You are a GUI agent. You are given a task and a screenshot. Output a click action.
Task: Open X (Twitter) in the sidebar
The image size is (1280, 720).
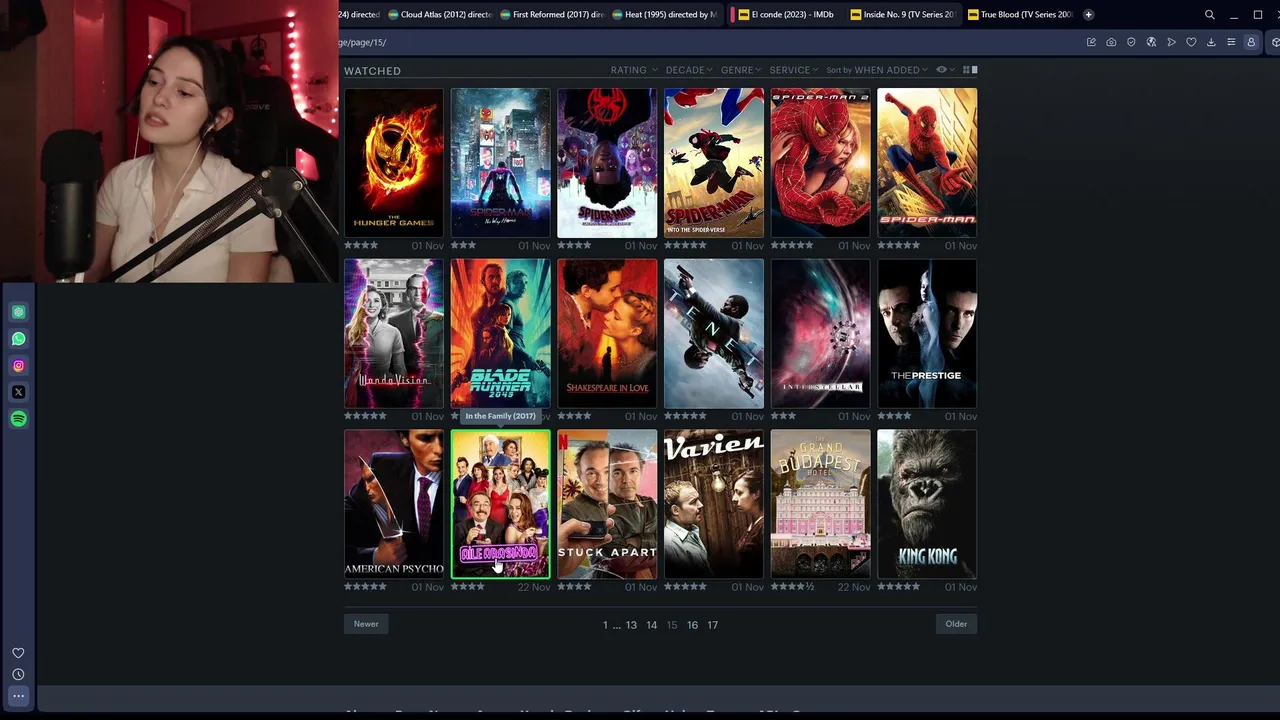tap(18, 392)
